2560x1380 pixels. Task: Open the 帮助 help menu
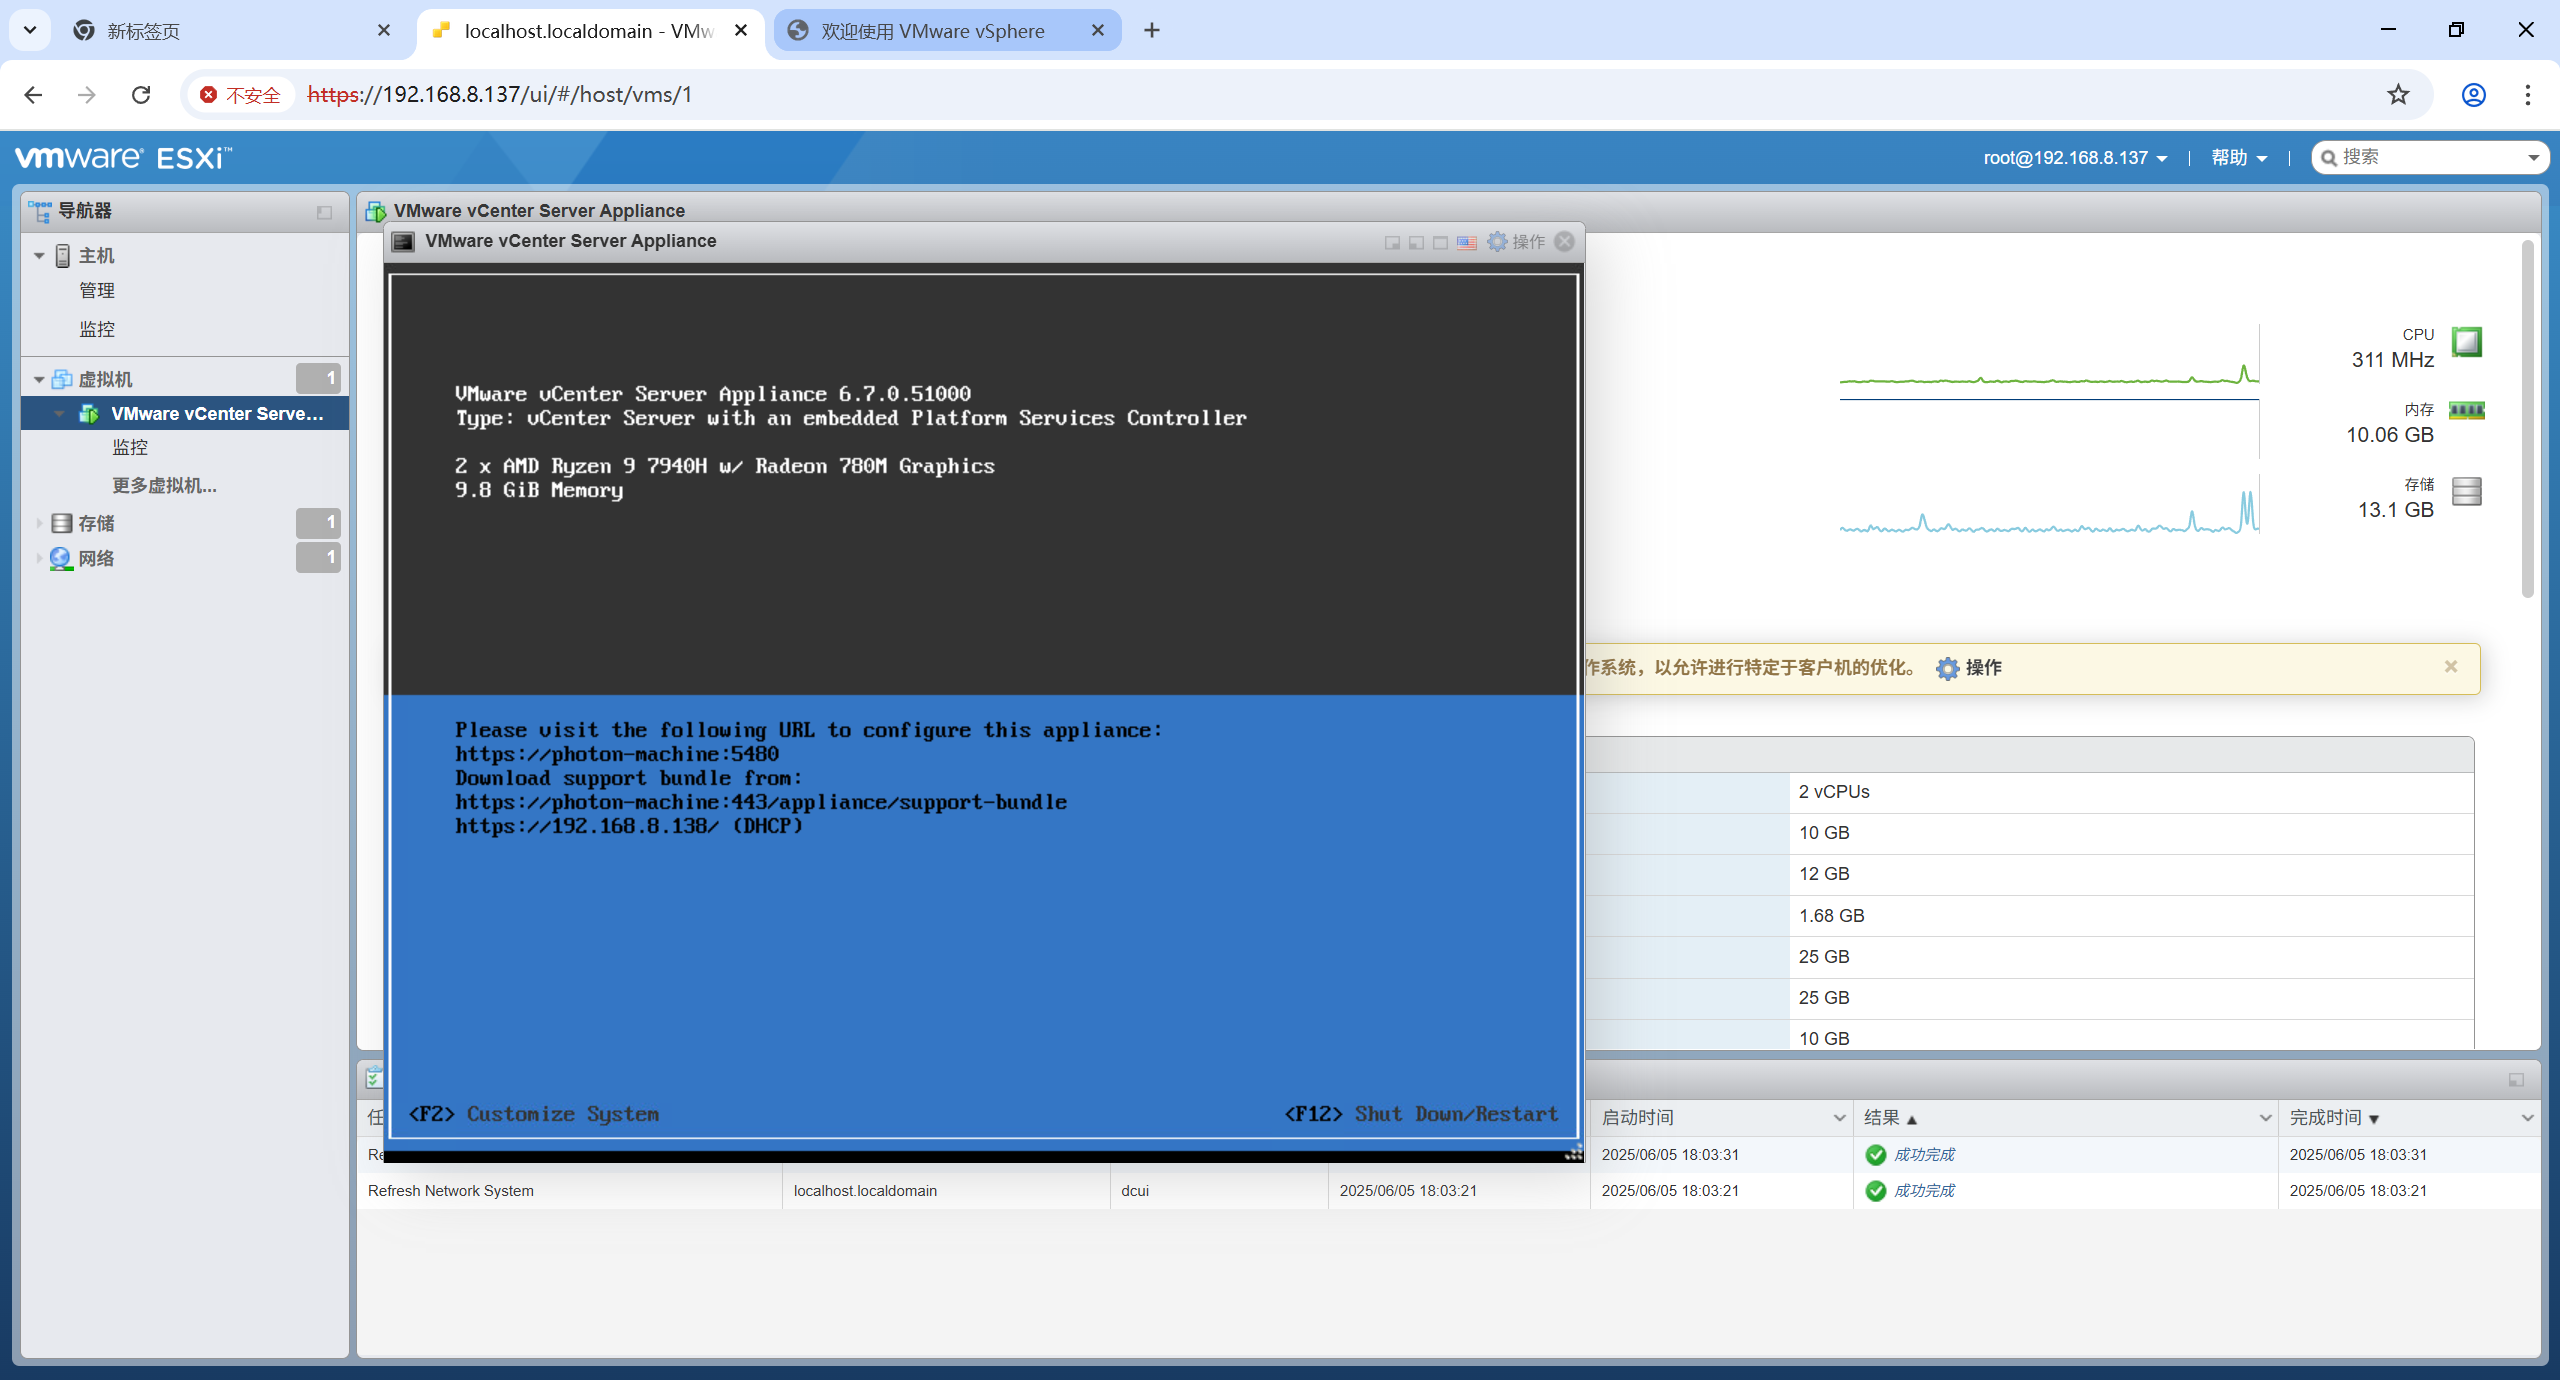point(2238,158)
